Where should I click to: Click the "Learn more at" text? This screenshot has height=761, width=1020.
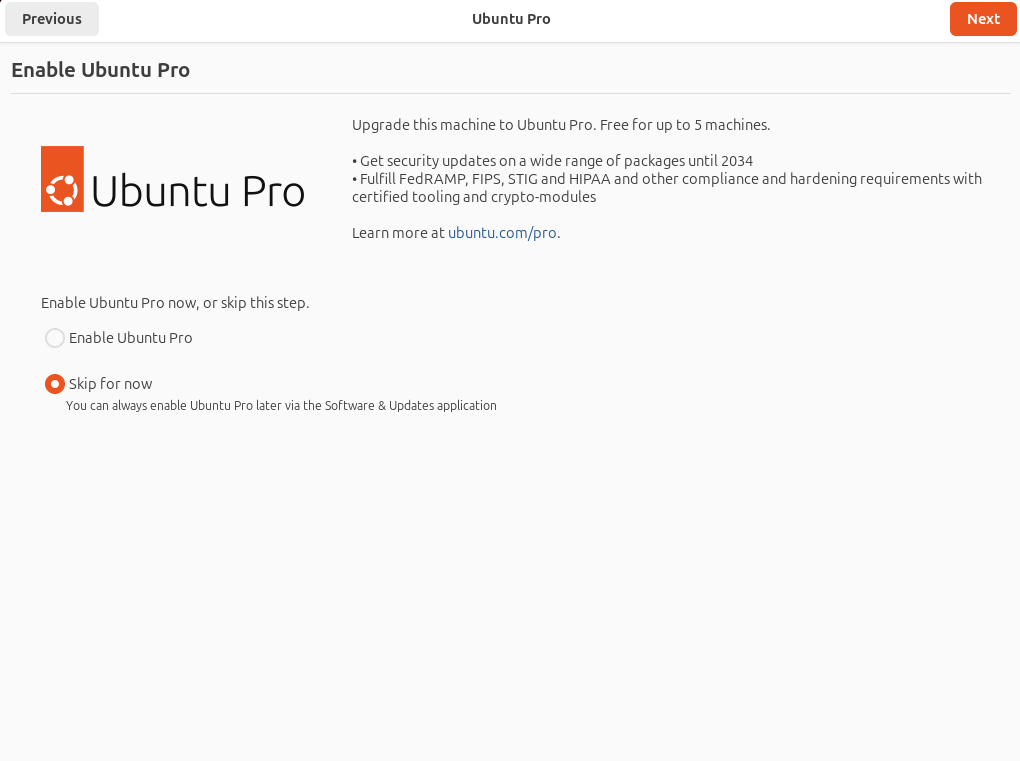pos(398,233)
